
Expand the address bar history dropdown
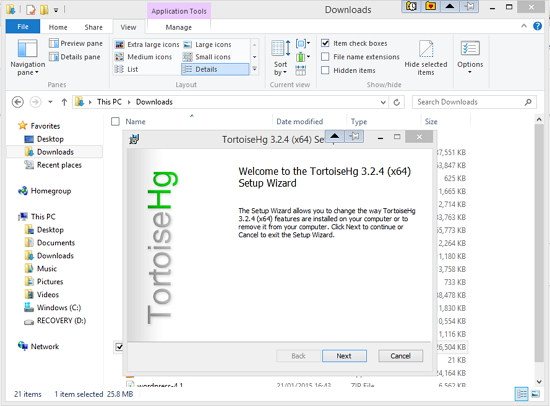(383, 102)
